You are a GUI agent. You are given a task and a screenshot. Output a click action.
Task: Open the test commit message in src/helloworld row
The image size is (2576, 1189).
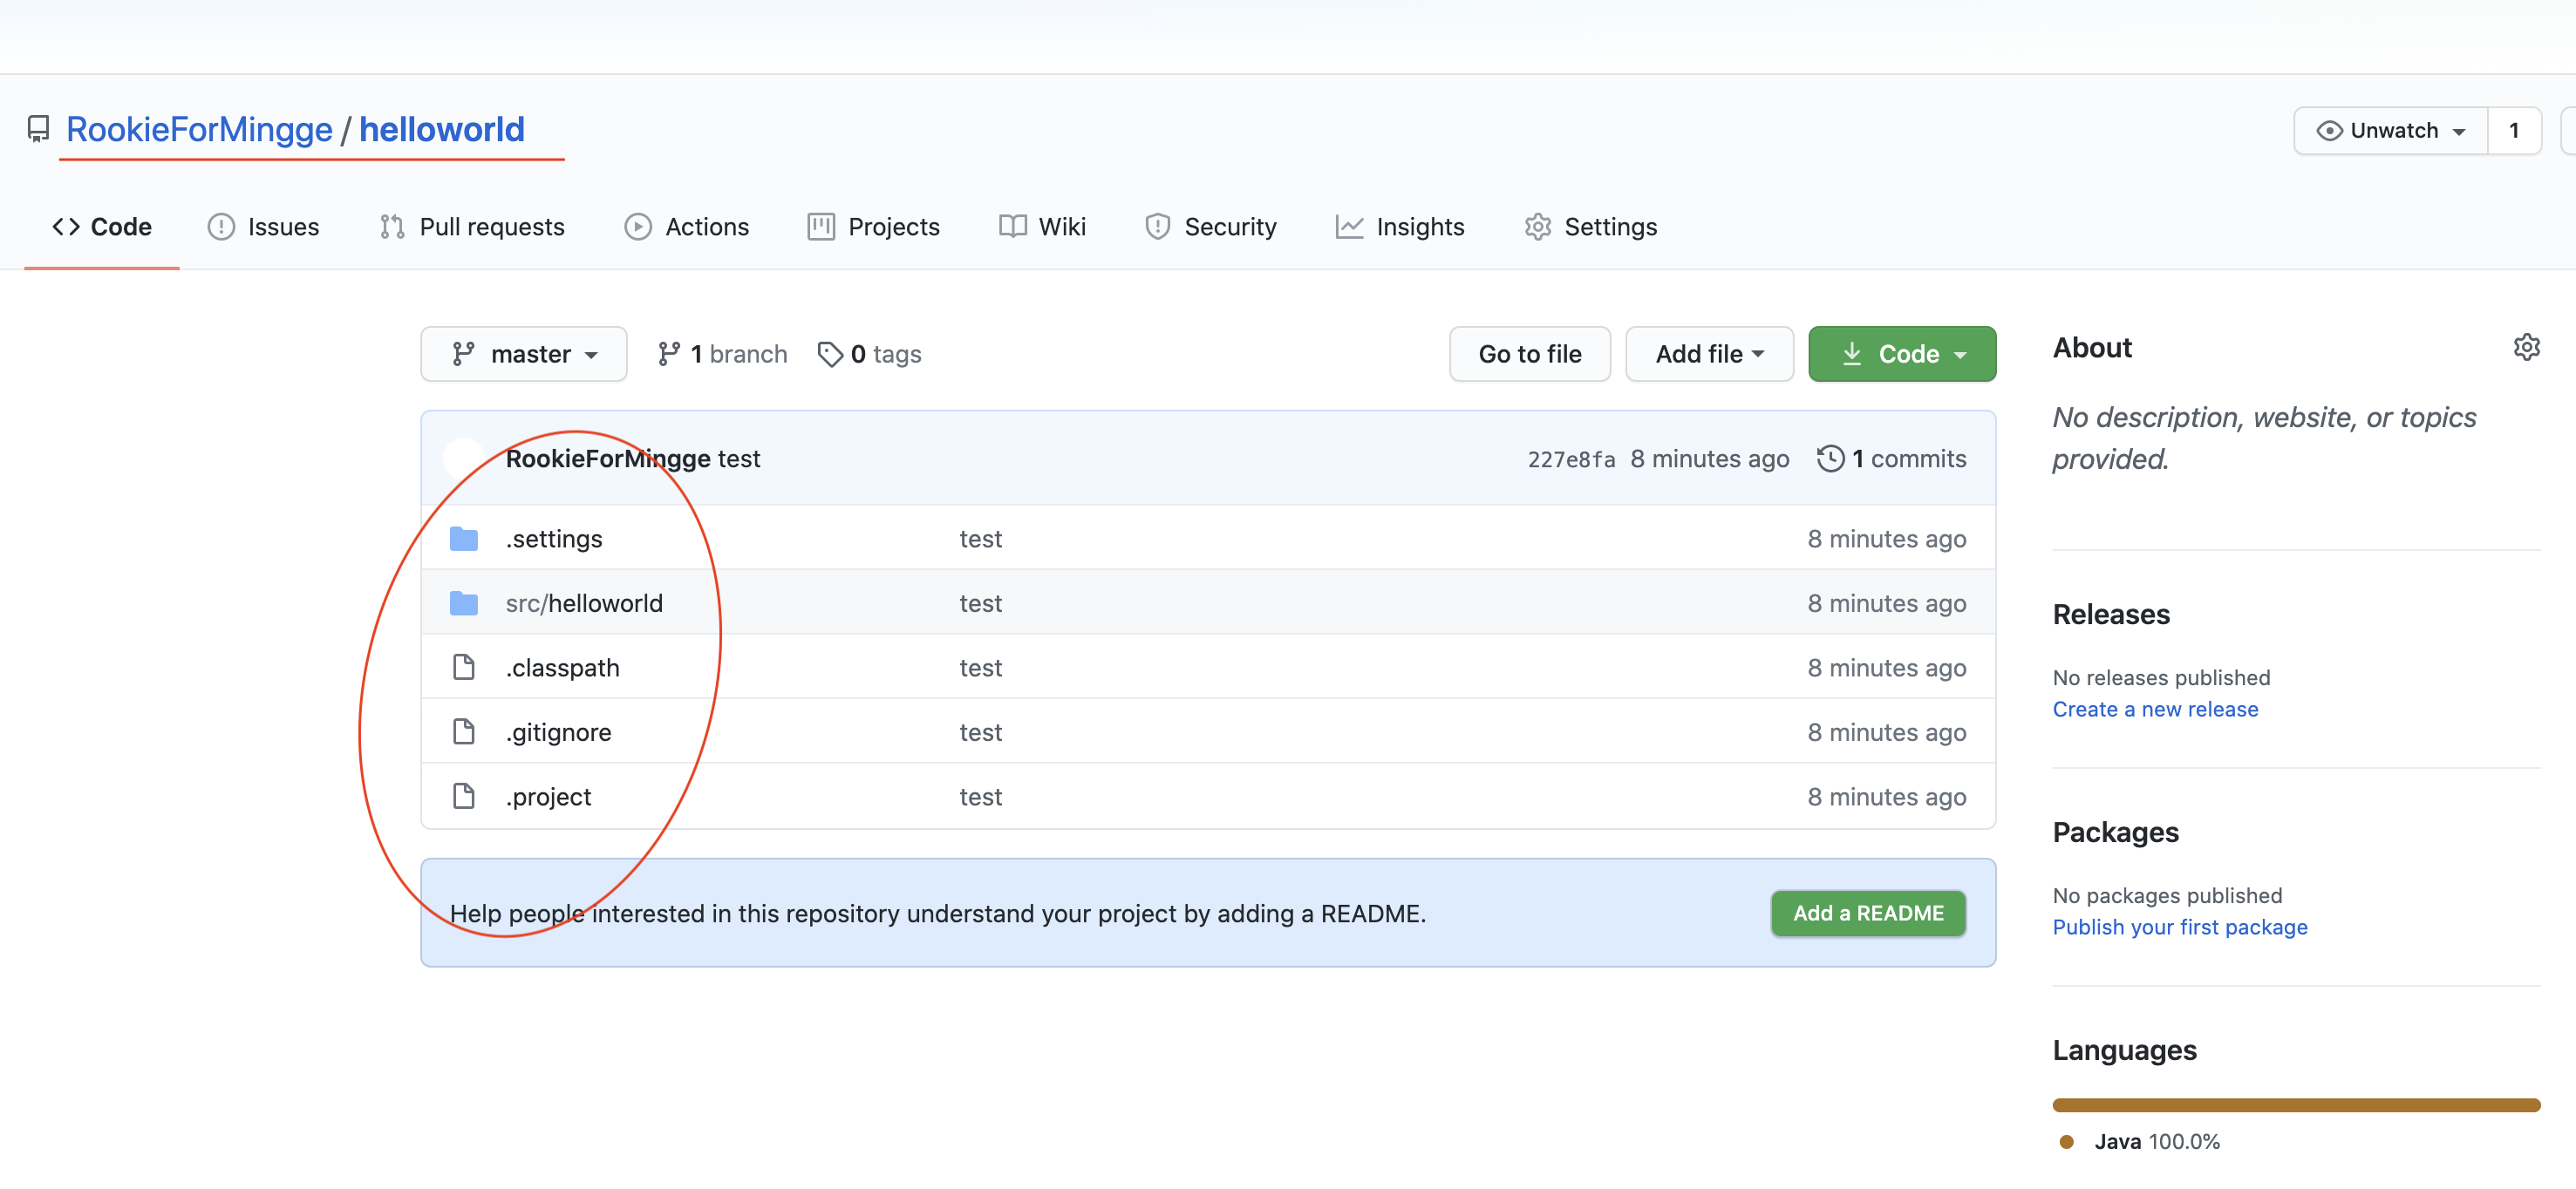pyautogui.click(x=980, y=603)
